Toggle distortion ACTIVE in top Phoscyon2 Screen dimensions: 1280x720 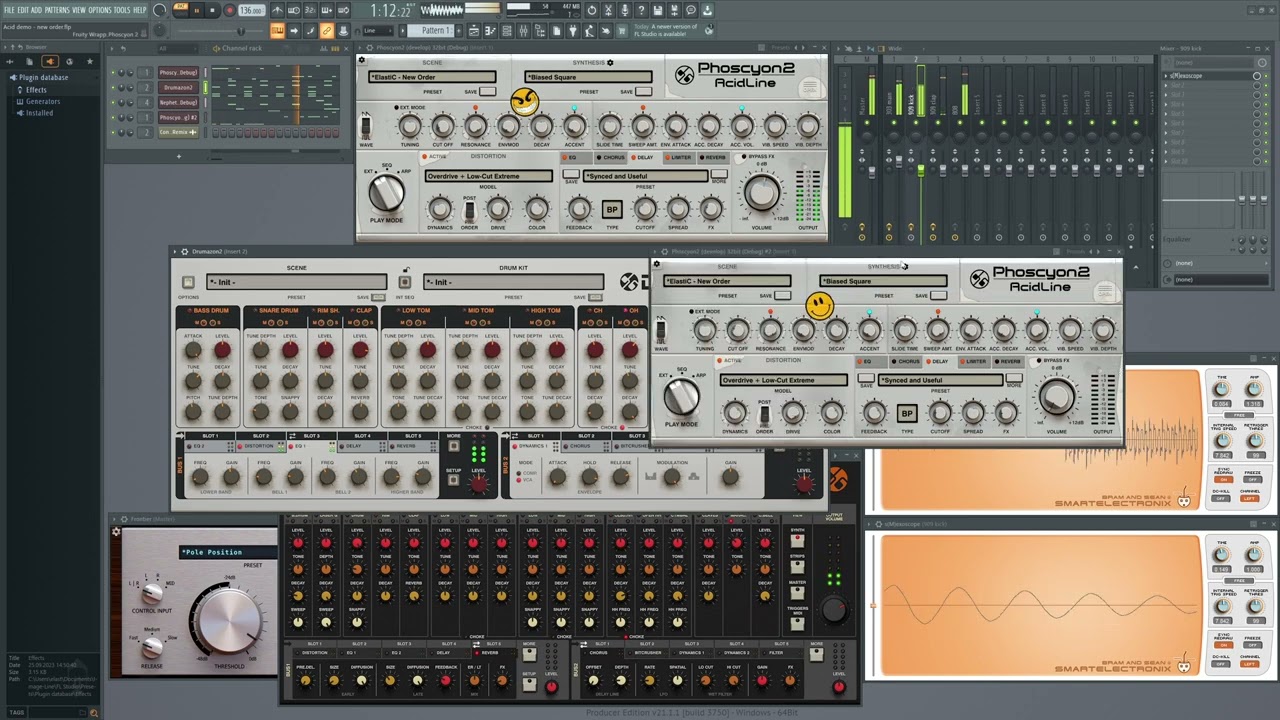(x=435, y=157)
